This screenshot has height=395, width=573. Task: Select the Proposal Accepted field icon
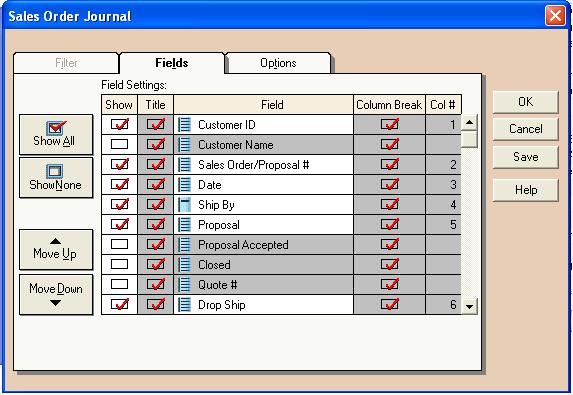tap(184, 244)
